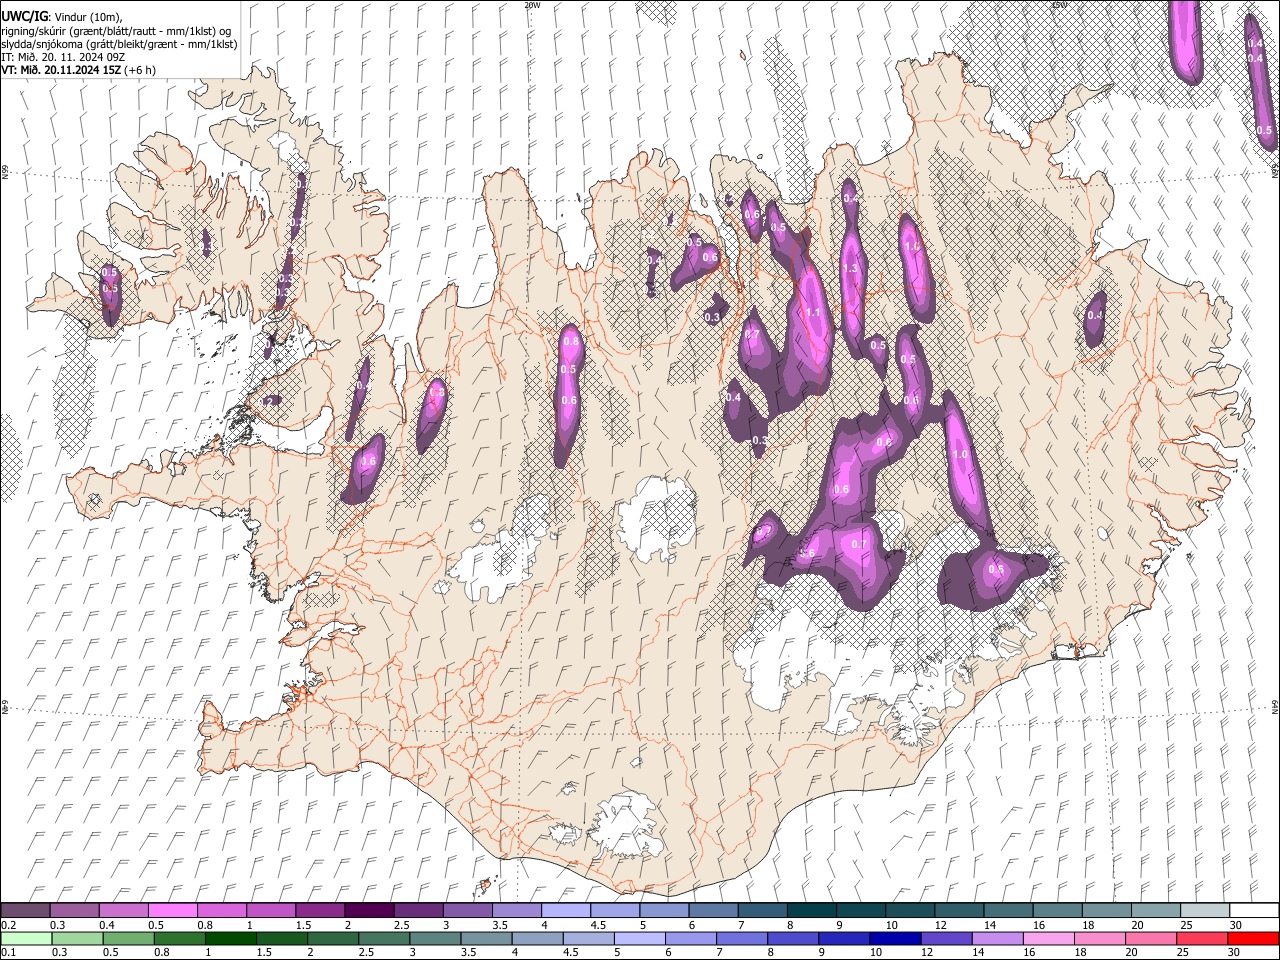Click the '15W' longitude label at top edge
This screenshot has height=960, width=1280.
coord(1058,5)
